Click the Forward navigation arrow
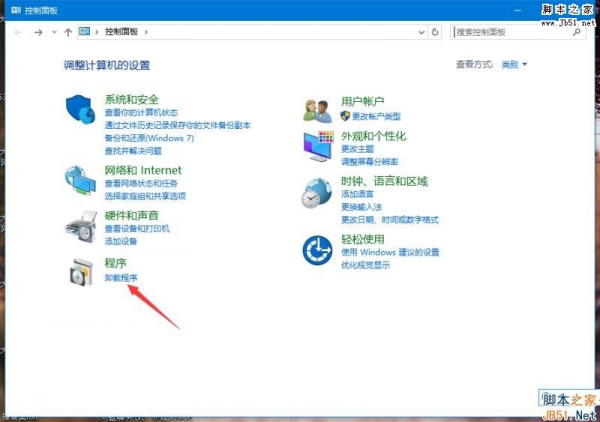Viewport: 600px width, 422px height. 38,32
